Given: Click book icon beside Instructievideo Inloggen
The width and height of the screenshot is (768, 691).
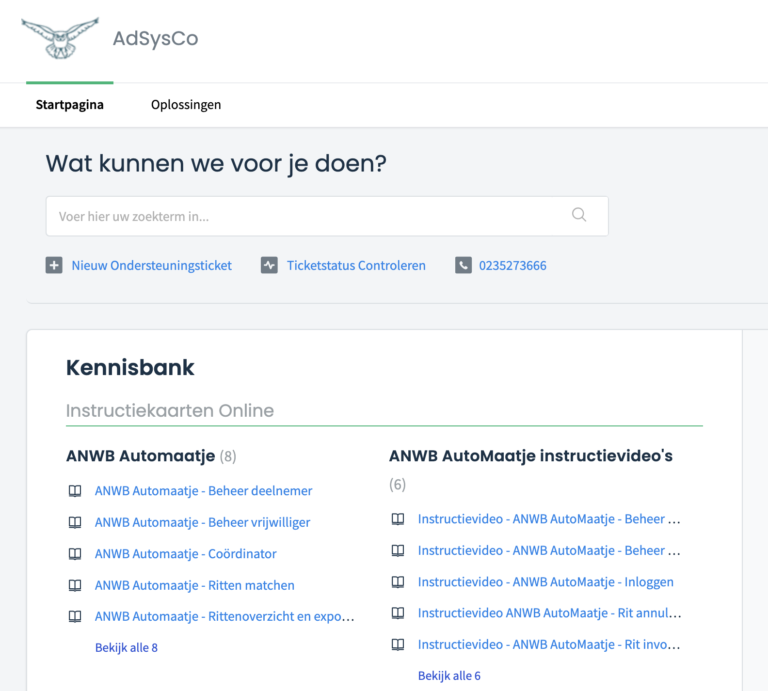Looking at the screenshot, I should point(398,582).
